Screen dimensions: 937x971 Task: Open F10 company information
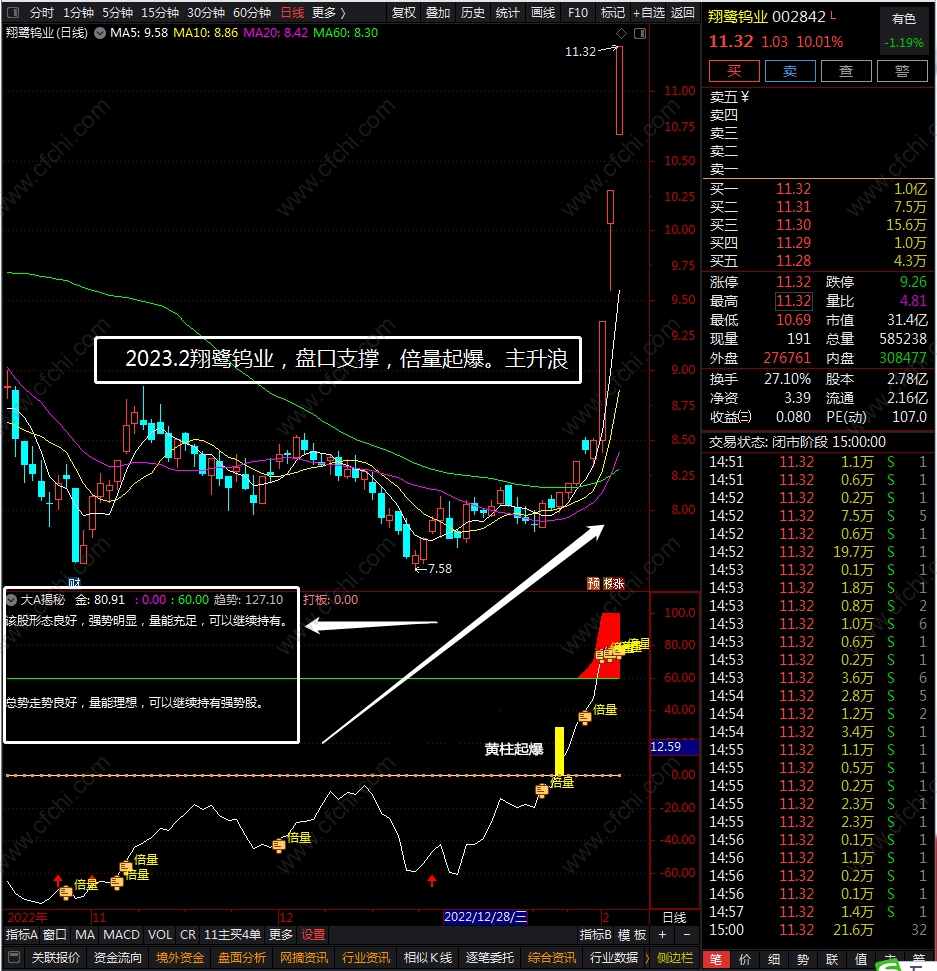point(578,12)
